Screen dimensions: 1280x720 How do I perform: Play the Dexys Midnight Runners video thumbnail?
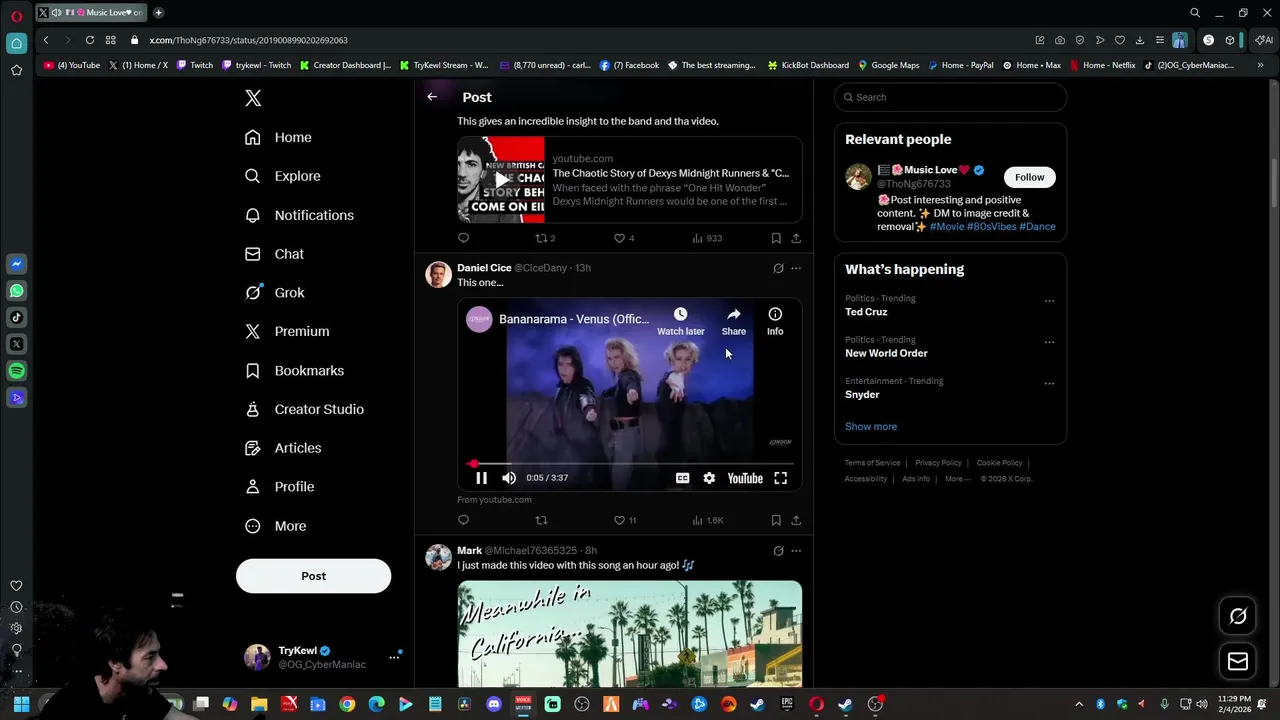[x=501, y=180]
